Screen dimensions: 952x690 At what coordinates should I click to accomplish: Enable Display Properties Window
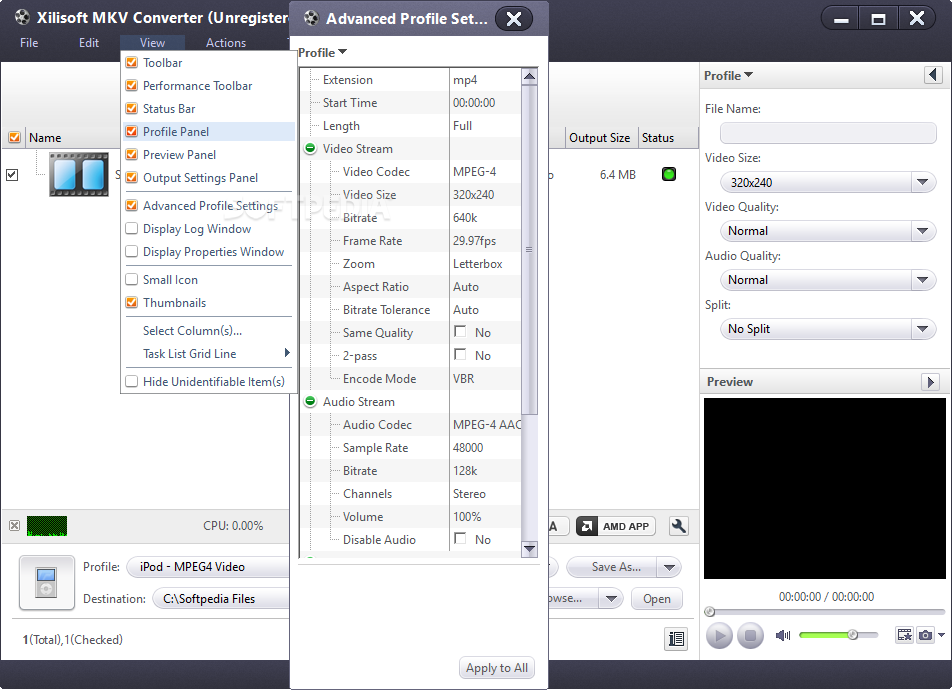click(132, 252)
